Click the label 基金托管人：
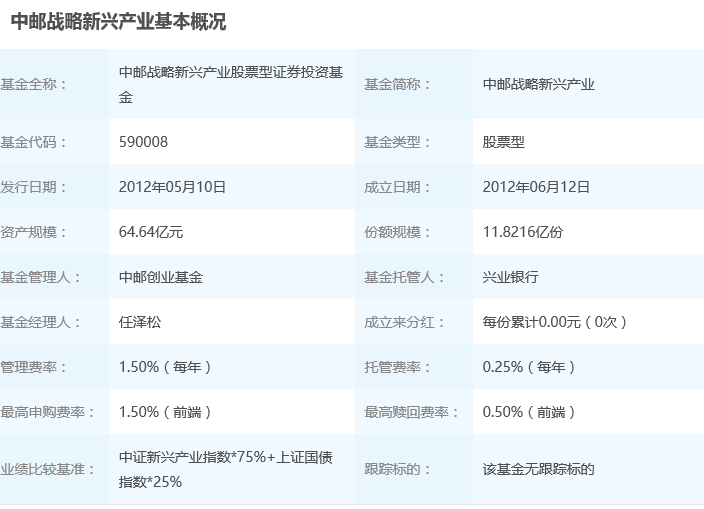This screenshot has height=509, width=704. pos(405,277)
